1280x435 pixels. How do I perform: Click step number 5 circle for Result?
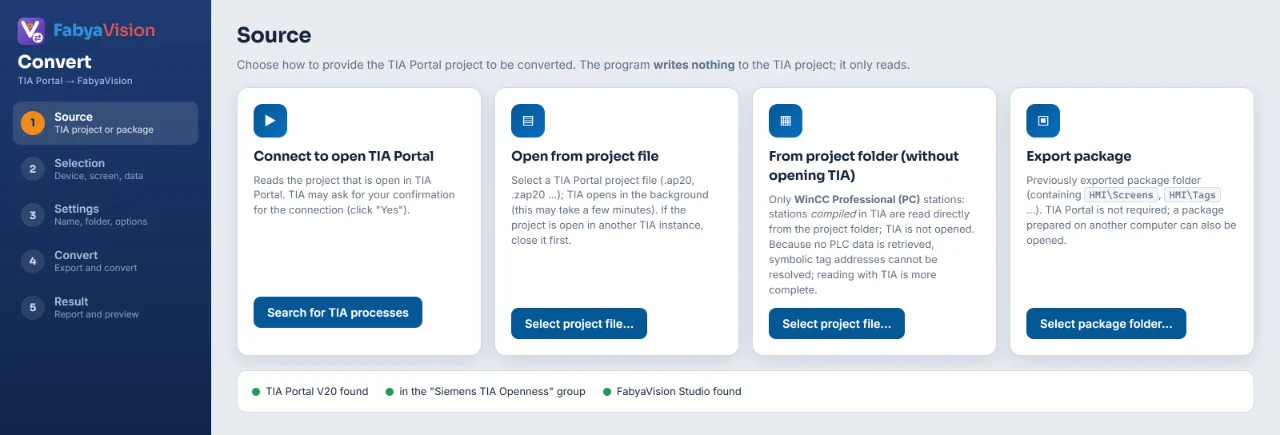click(33, 307)
